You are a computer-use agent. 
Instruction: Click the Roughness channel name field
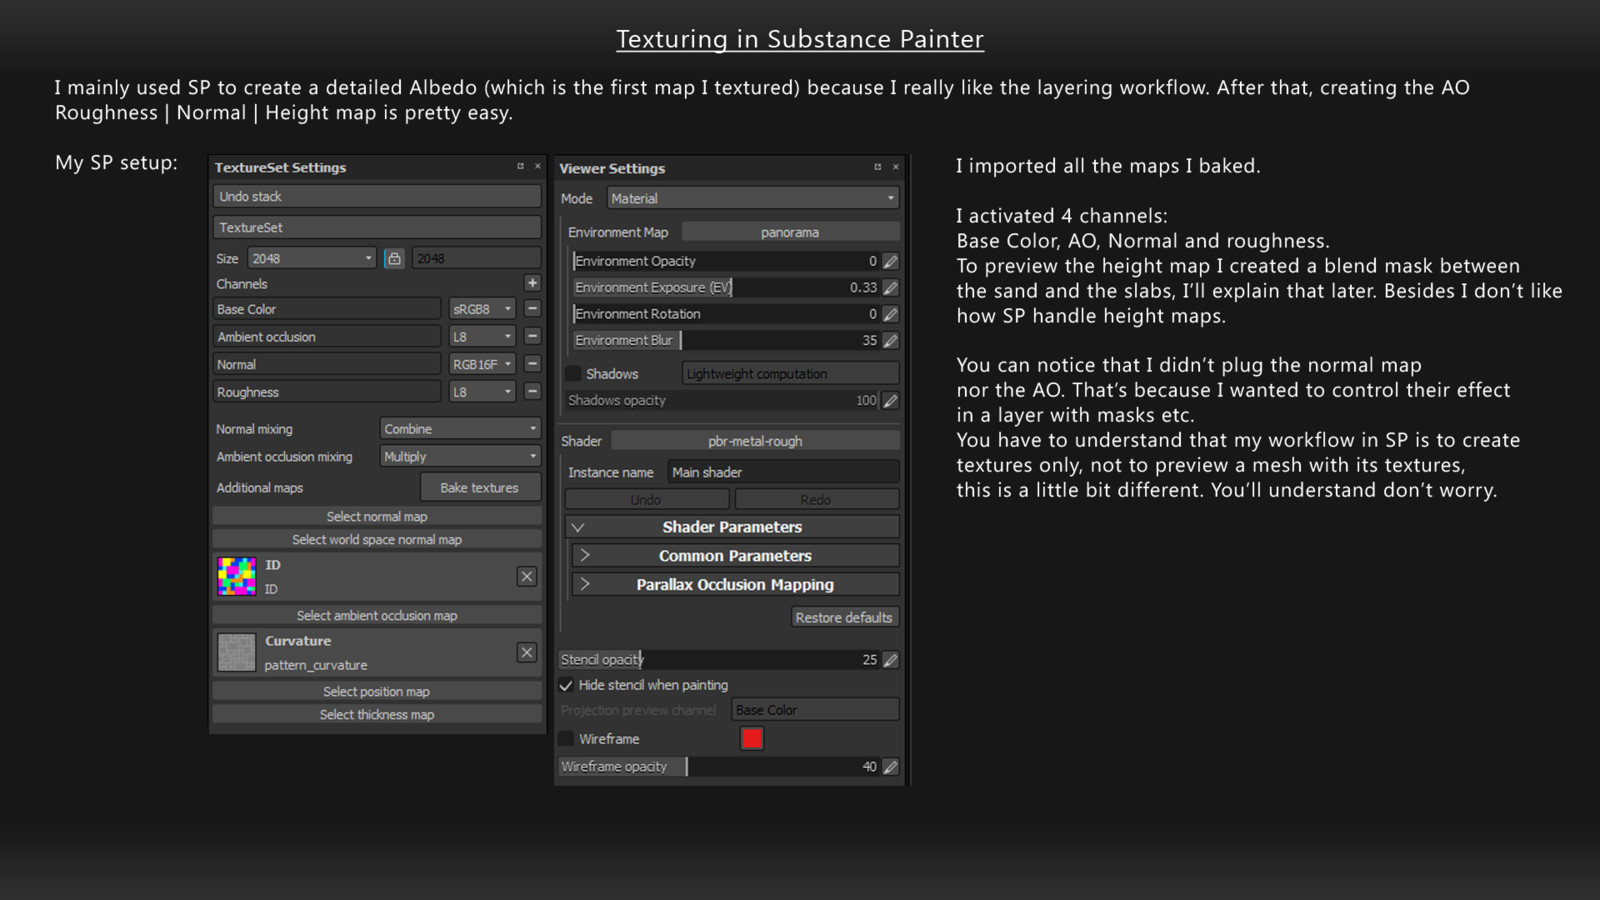click(327, 392)
